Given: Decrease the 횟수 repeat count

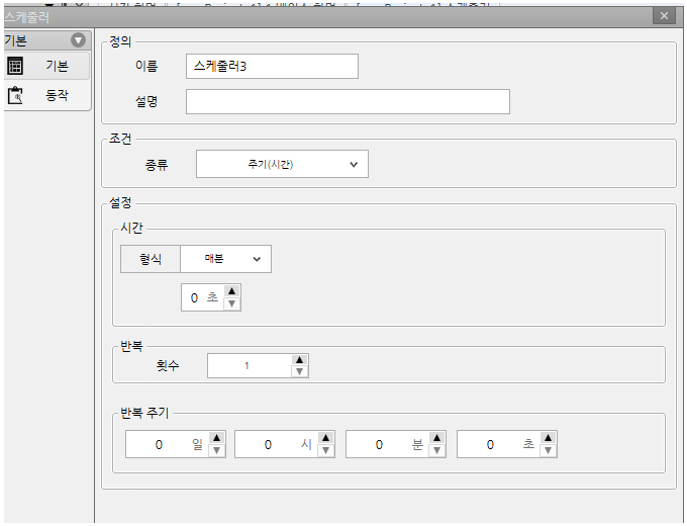Looking at the screenshot, I should click(299, 371).
